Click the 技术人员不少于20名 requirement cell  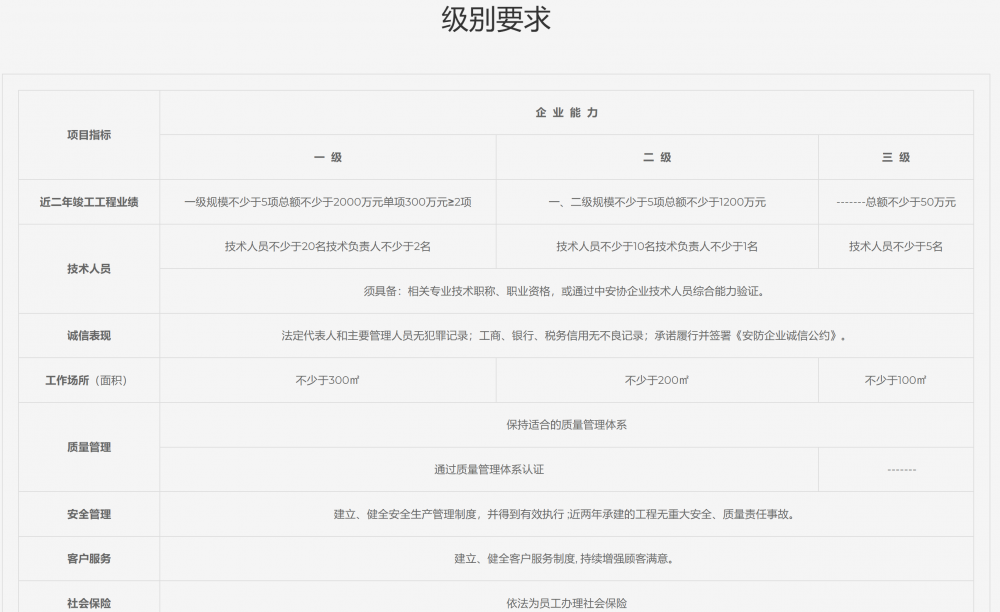tap(328, 246)
